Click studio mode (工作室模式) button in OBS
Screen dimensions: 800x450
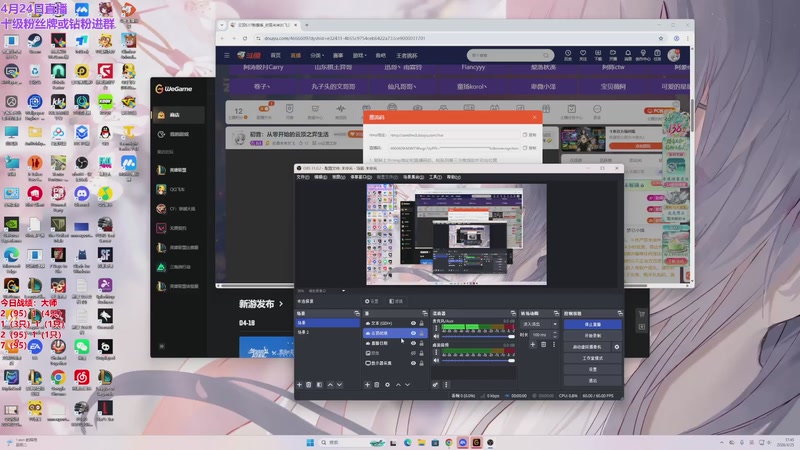[x=592, y=358]
